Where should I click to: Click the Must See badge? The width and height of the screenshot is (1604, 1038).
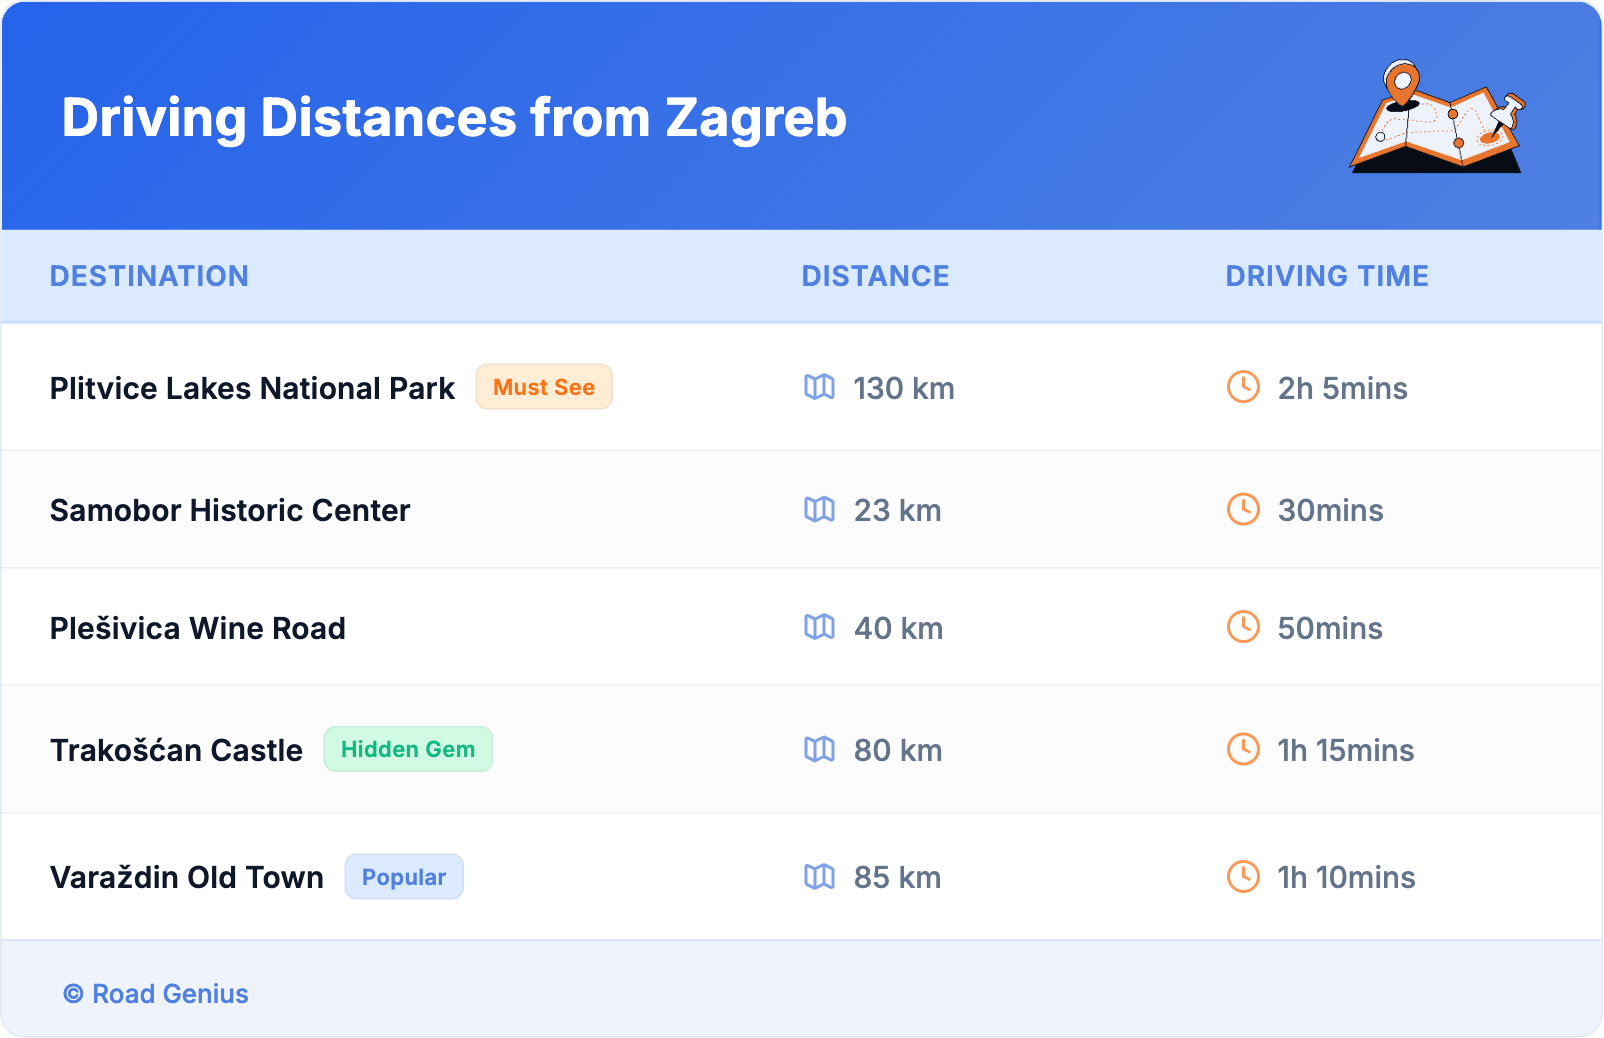click(x=543, y=387)
